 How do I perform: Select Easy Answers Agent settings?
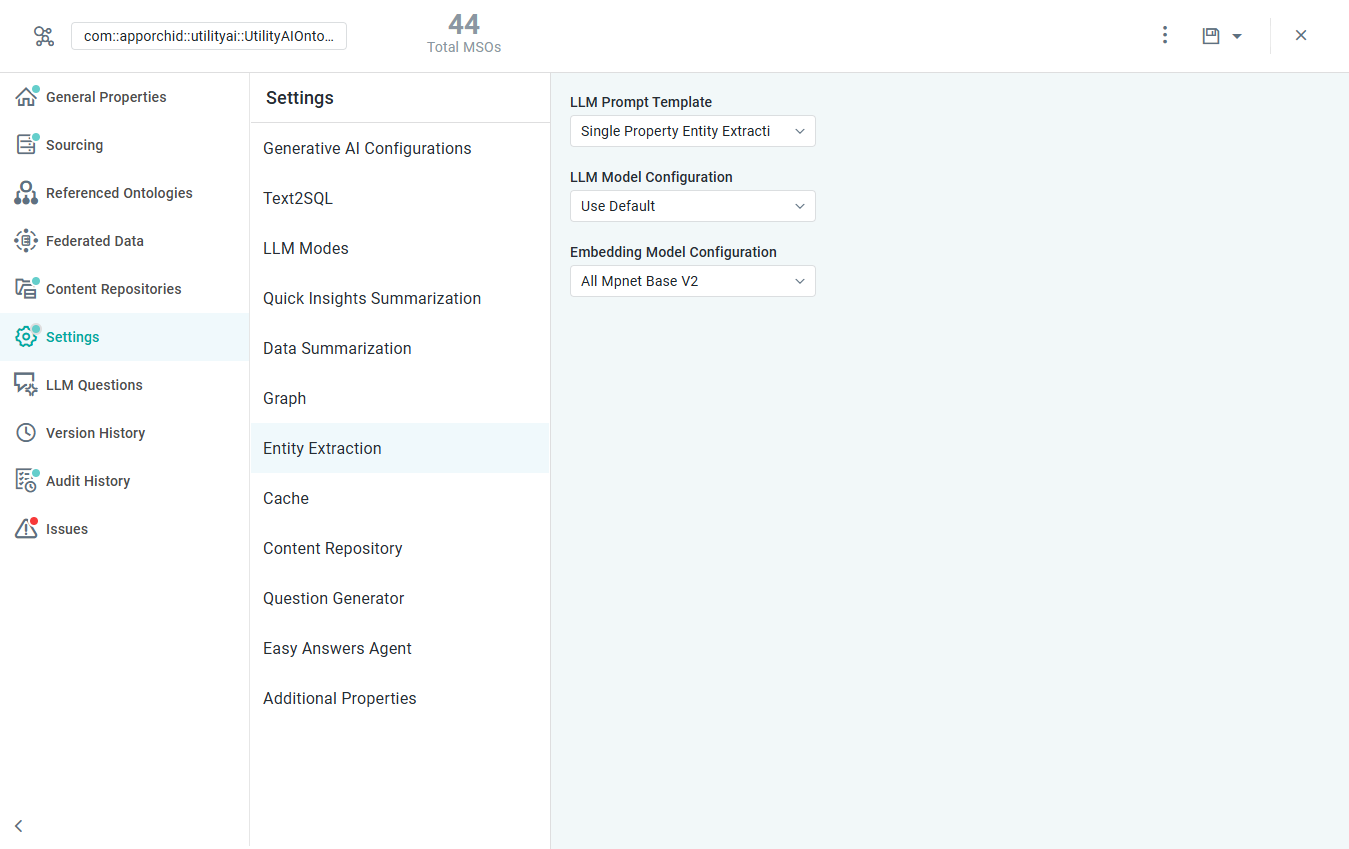pyautogui.click(x=400, y=648)
